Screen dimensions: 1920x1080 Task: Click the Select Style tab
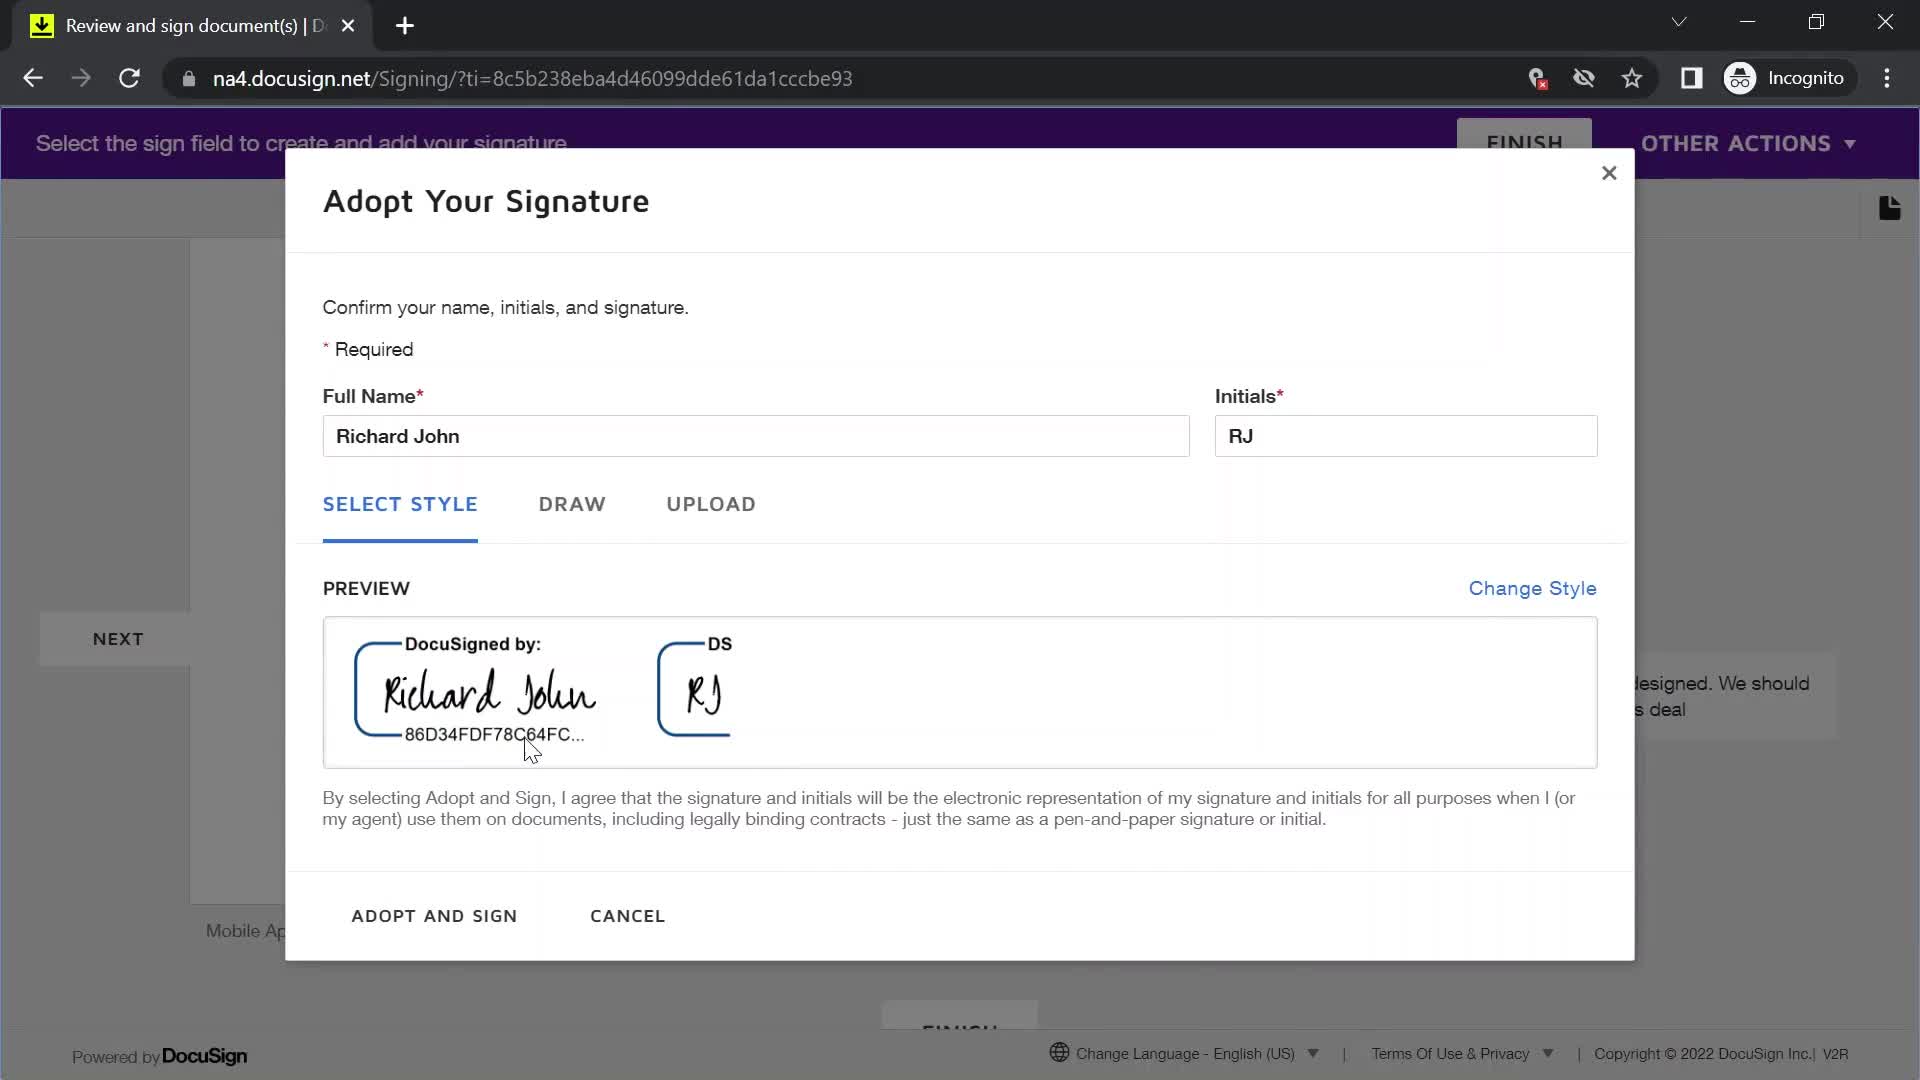click(x=402, y=504)
